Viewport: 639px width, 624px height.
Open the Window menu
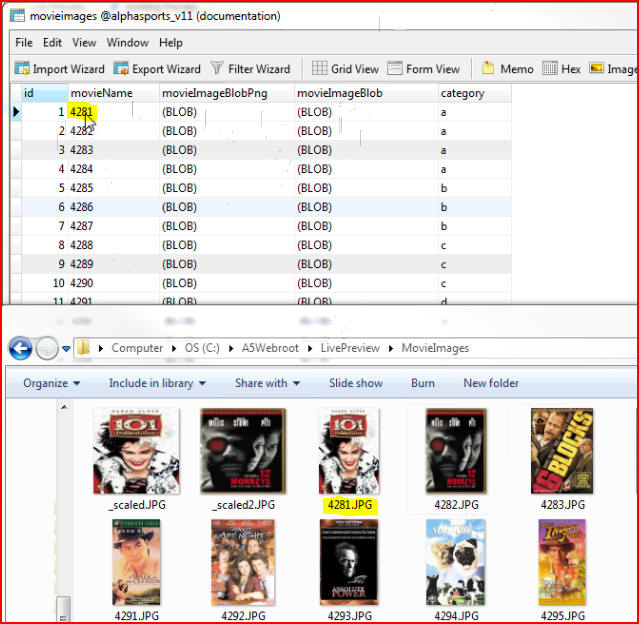tap(128, 42)
